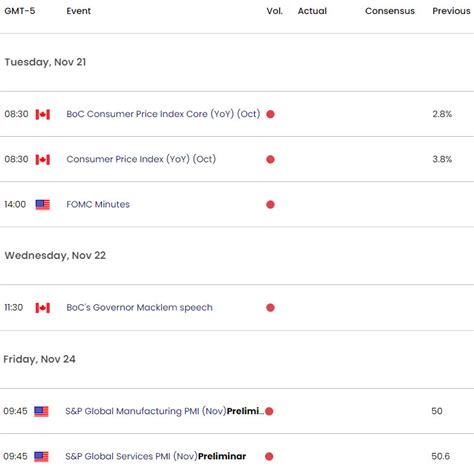Viewport: 474px width, 474px height.
Task: Click the US flag beside S&P Global Services PMI
Action: pos(41,456)
